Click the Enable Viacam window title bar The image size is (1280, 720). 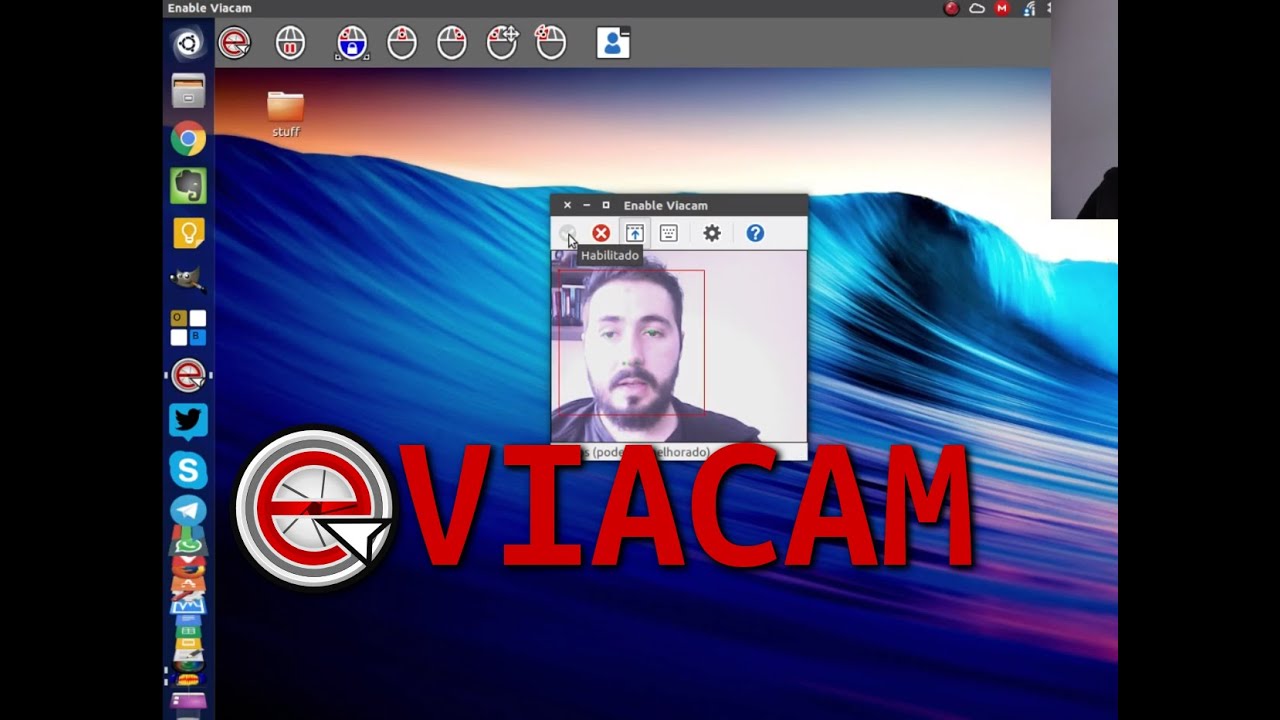point(679,205)
